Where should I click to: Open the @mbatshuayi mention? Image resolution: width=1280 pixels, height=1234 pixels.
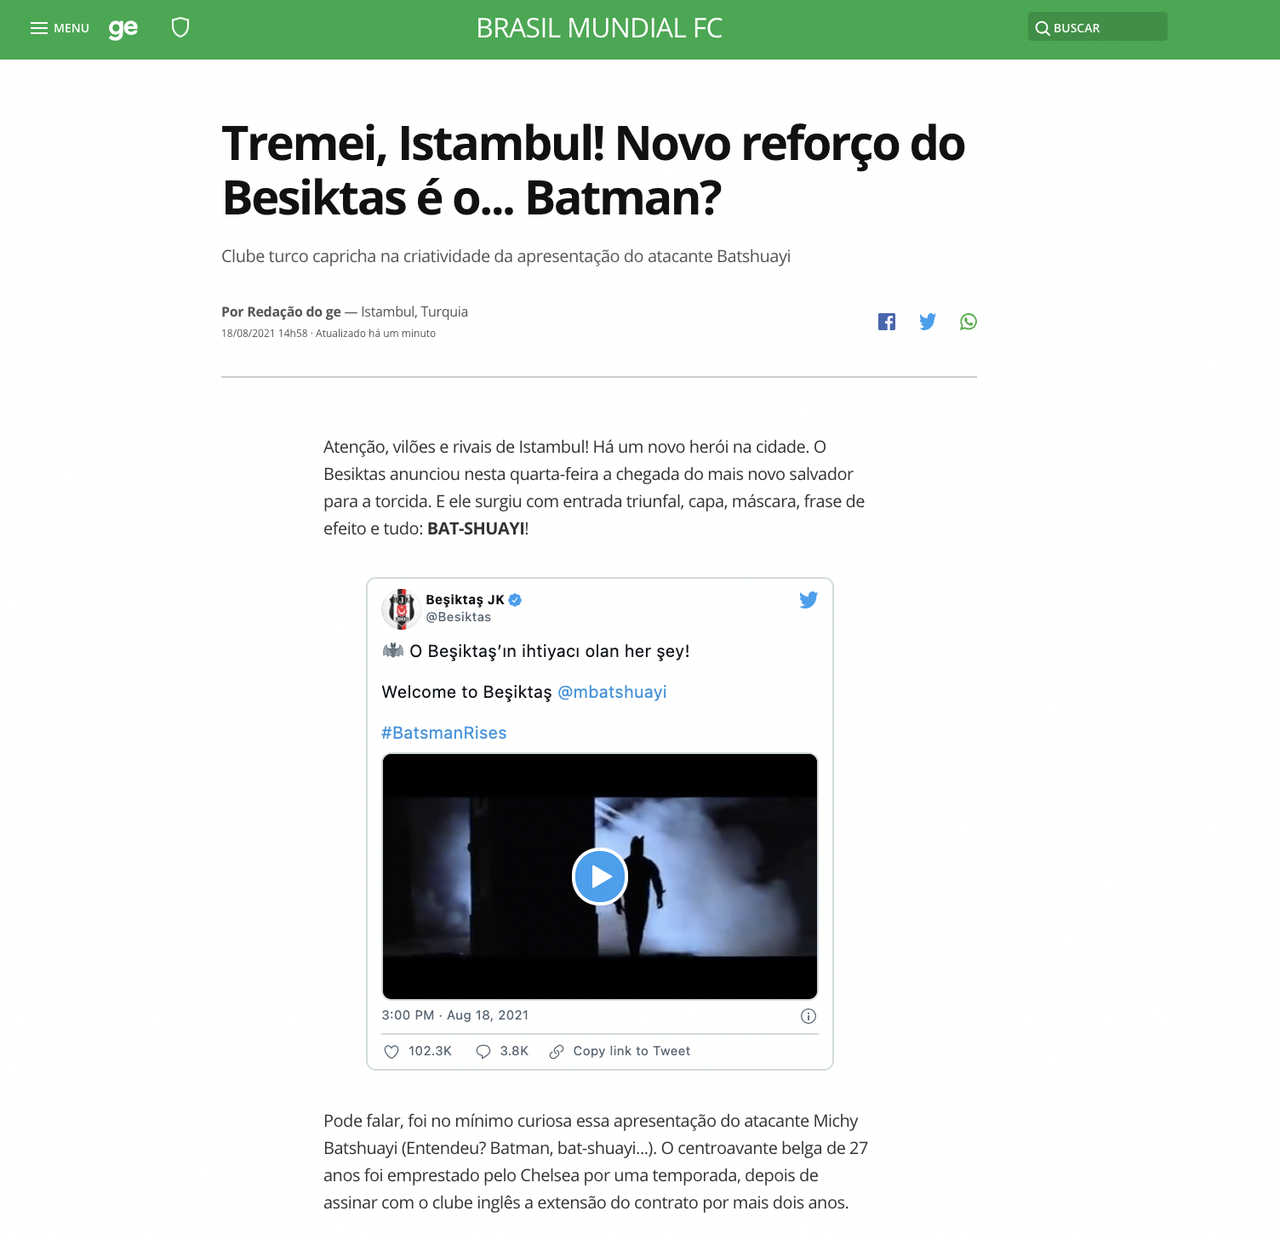coord(612,692)
